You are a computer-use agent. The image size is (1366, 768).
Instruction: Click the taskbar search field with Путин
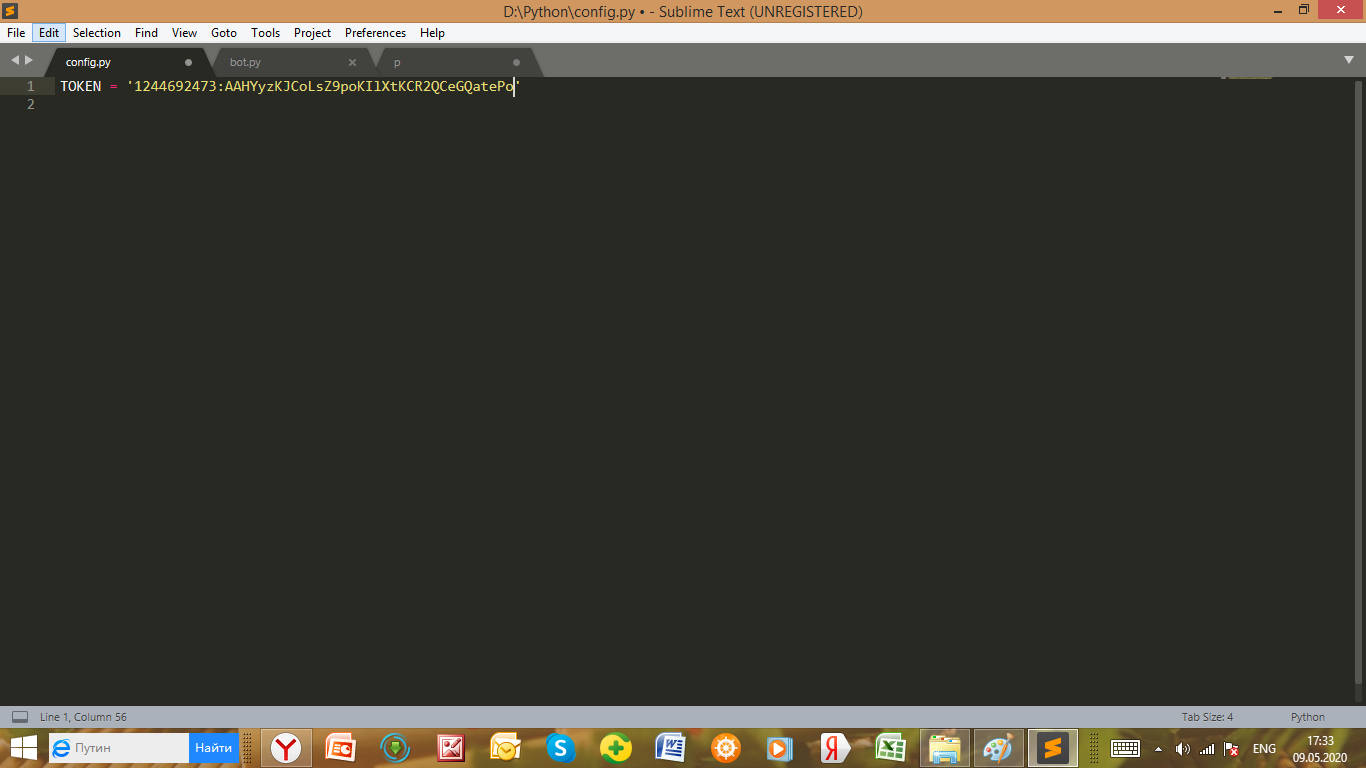tap(118, 748)
